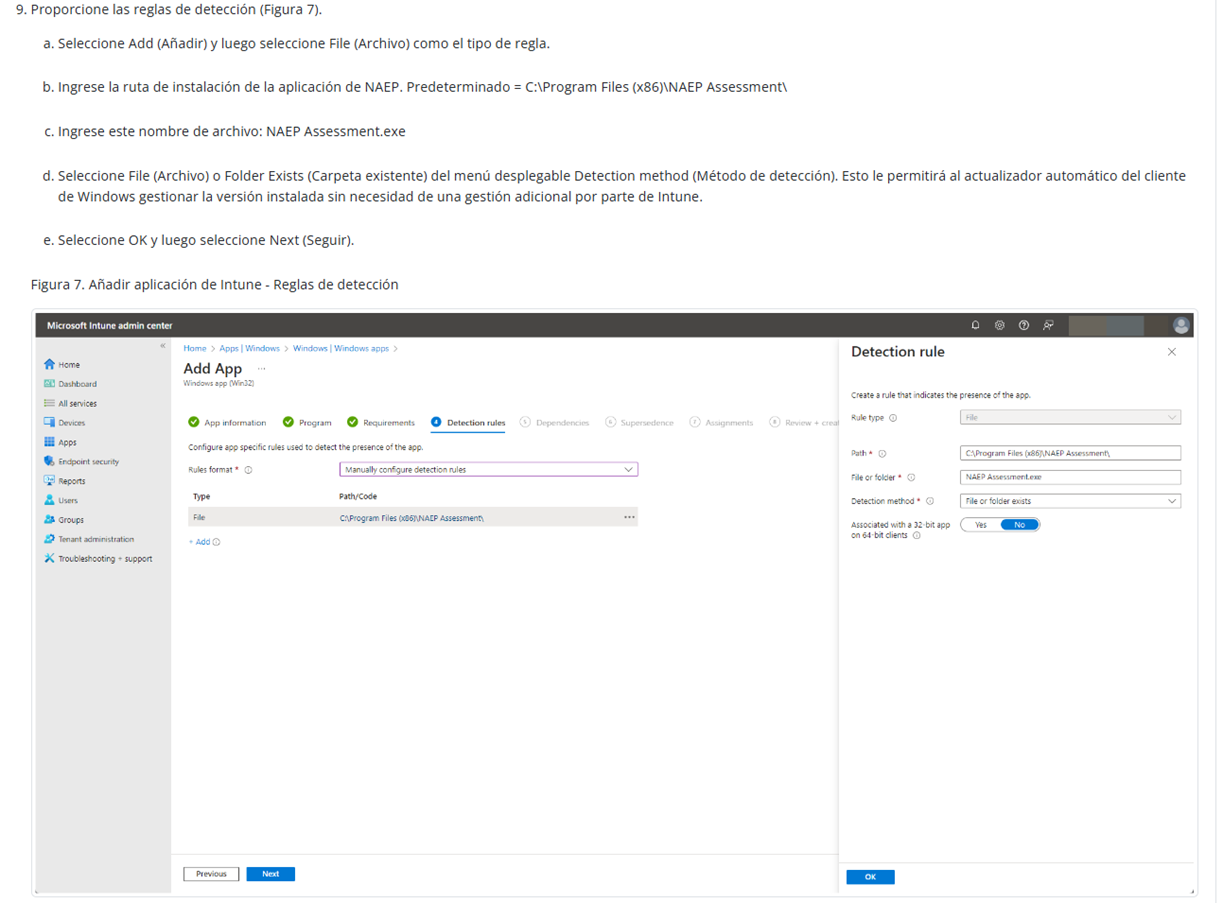Open the notifications bell icon
Screen dimensions: 1223x903
tap(975, 325)
